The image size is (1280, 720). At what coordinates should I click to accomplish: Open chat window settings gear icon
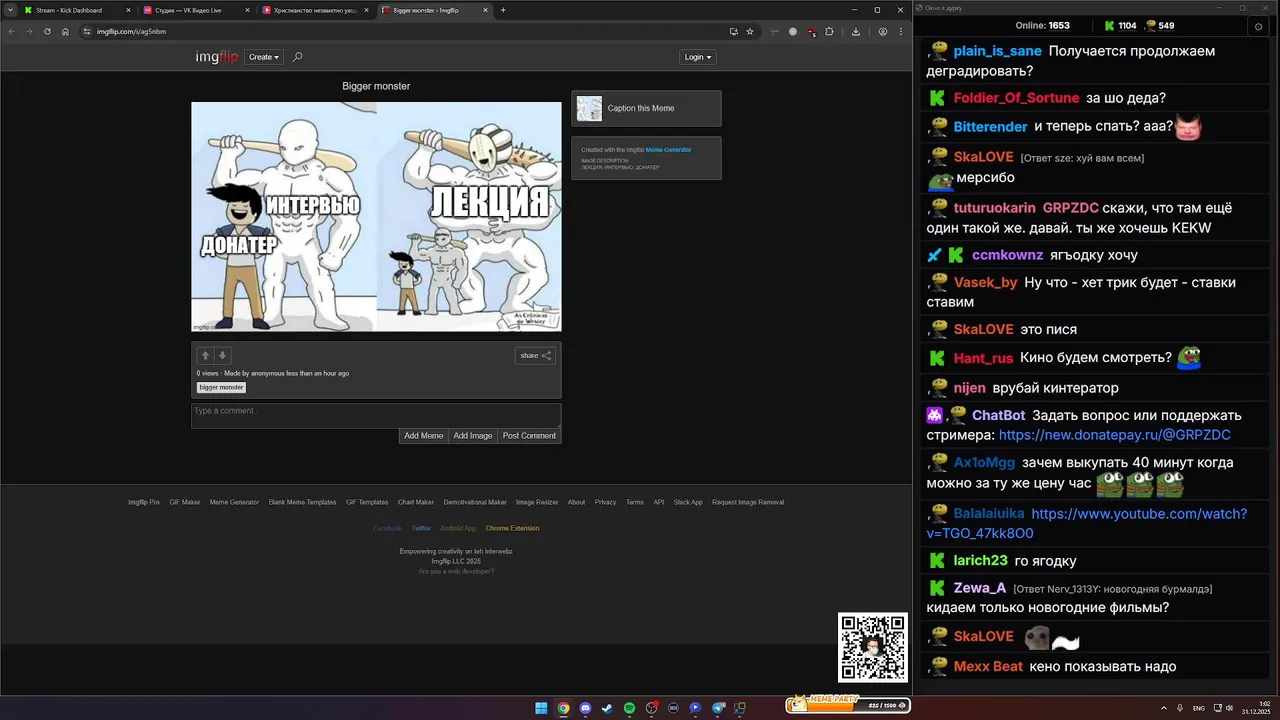[x=1259, y=26]
